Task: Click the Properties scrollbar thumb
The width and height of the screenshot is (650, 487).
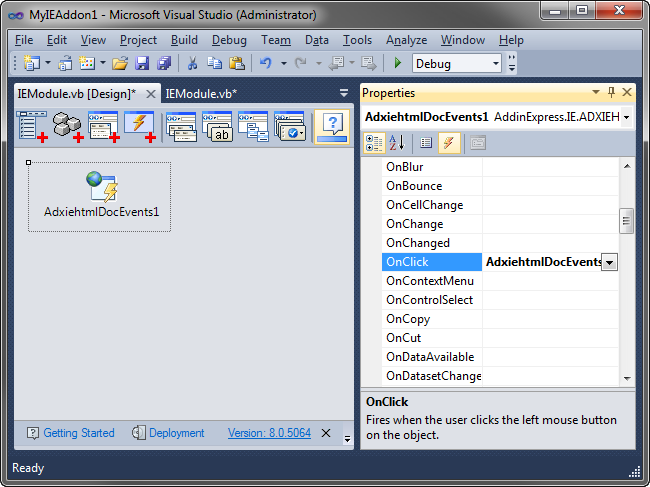Action: tap(626, 221)
